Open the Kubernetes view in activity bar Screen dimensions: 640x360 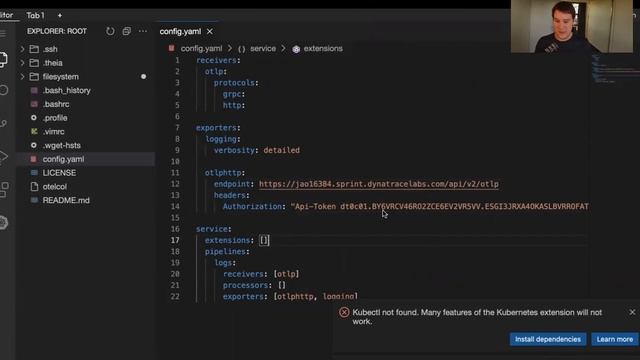point(4,223)
